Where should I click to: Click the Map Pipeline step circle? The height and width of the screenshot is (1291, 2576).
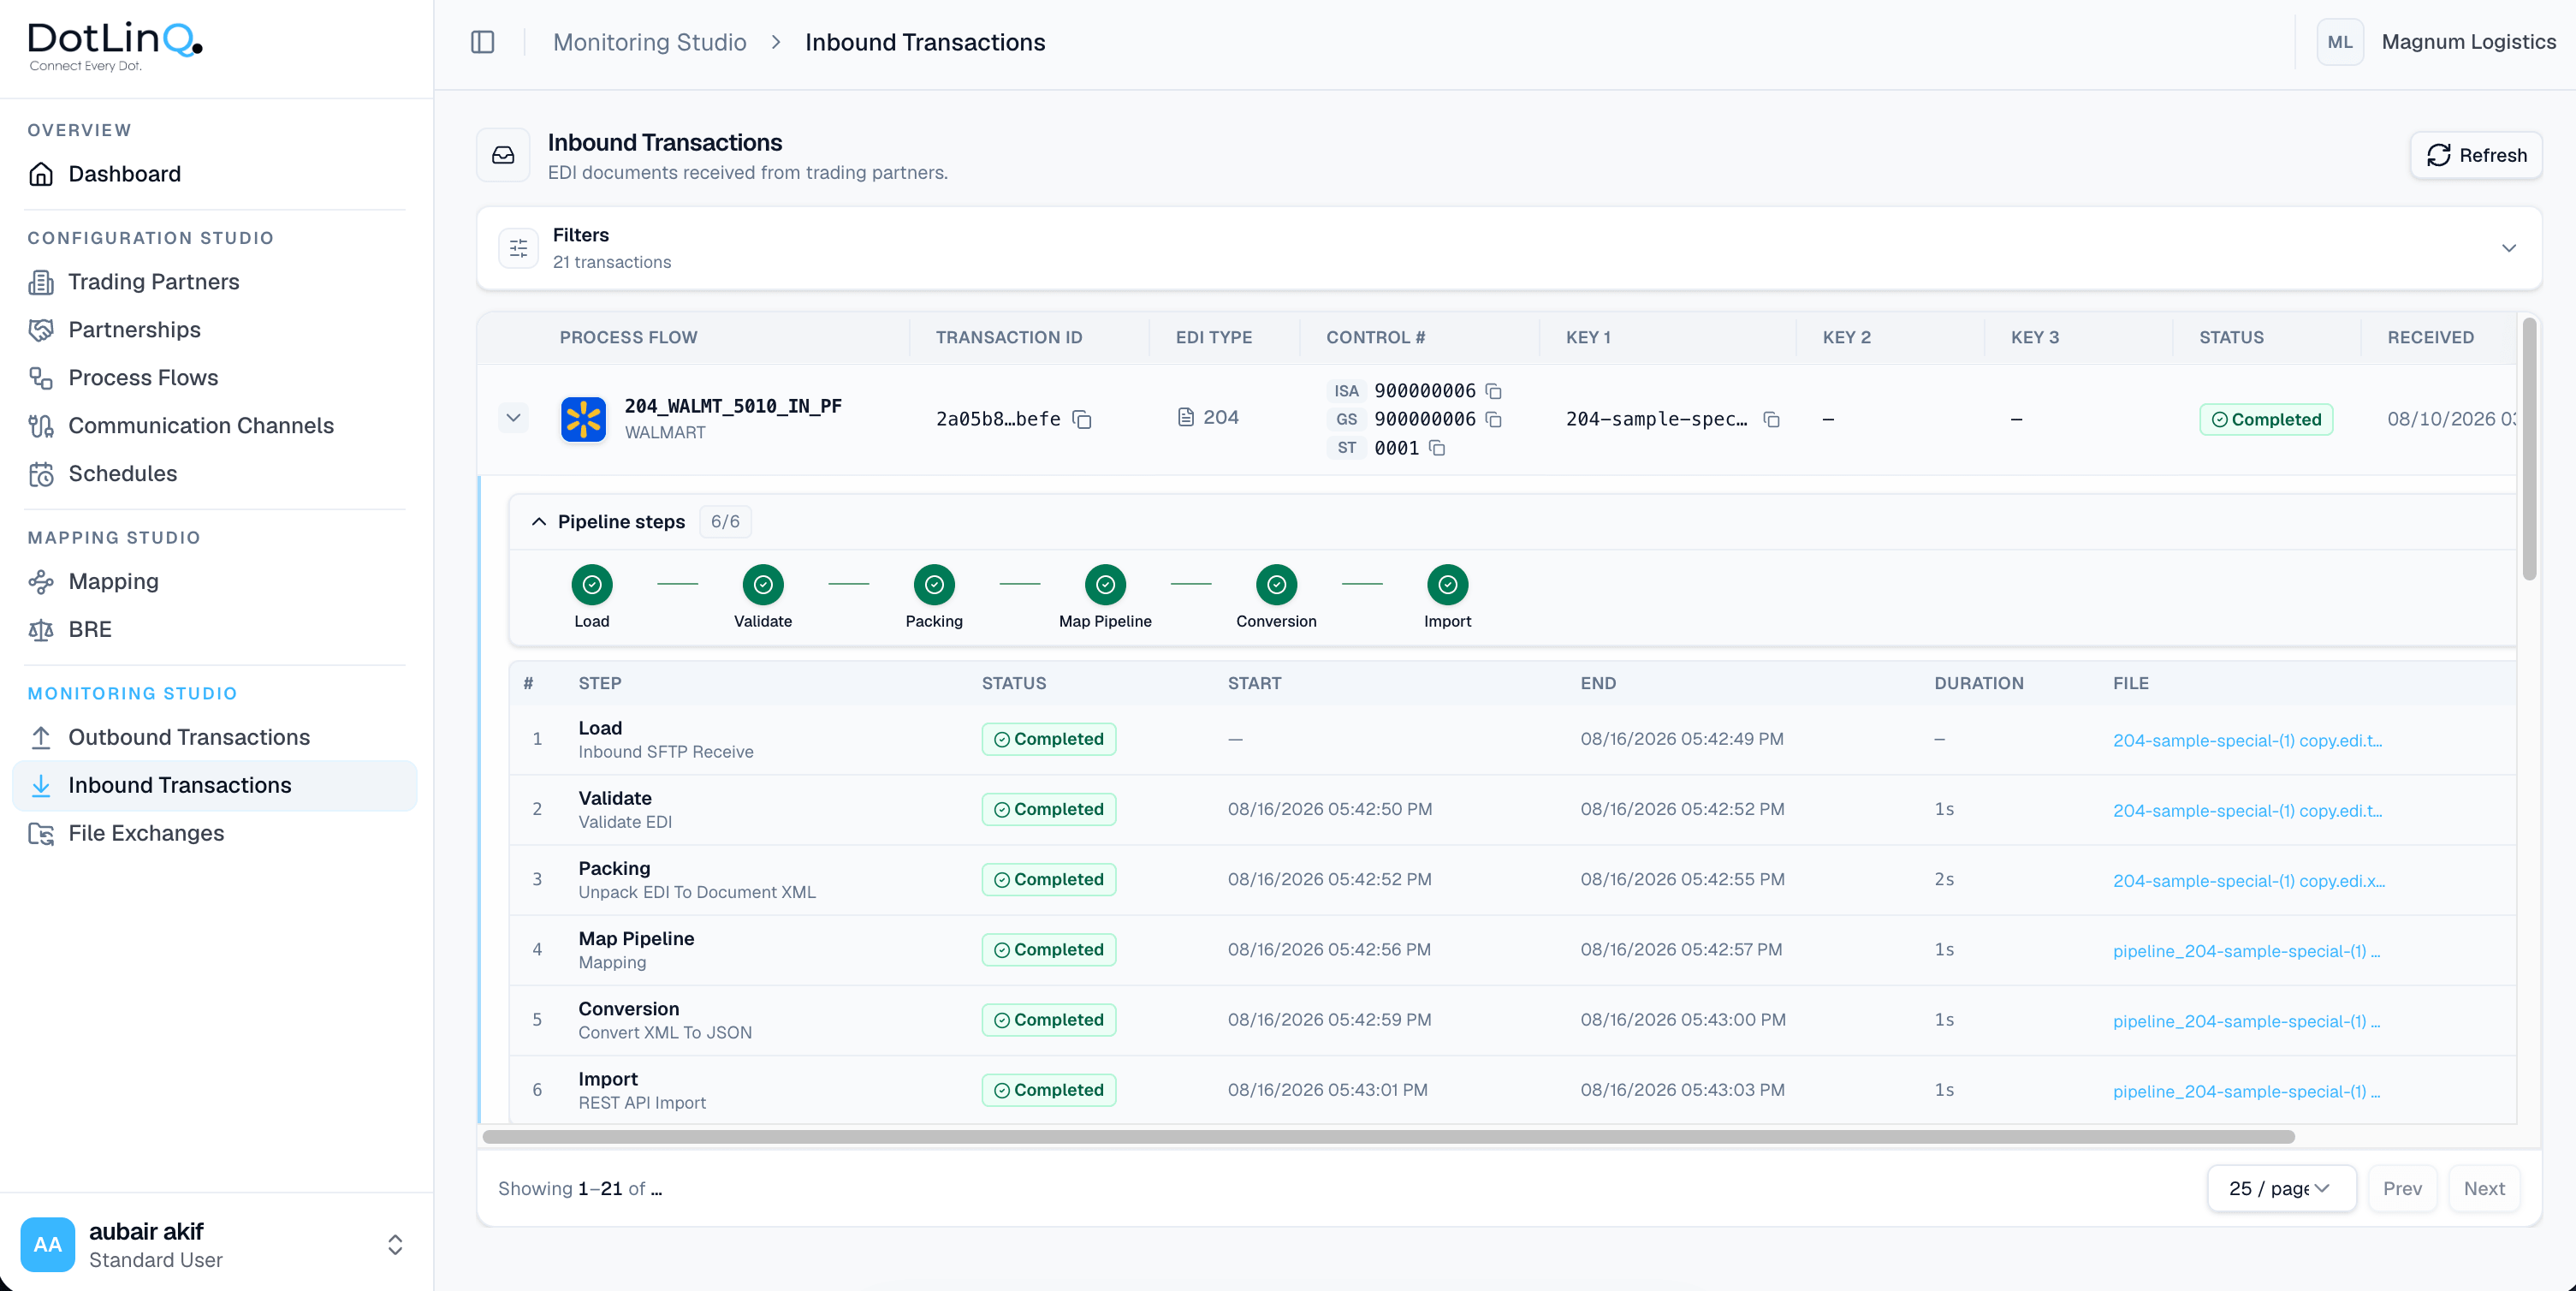1105,585
